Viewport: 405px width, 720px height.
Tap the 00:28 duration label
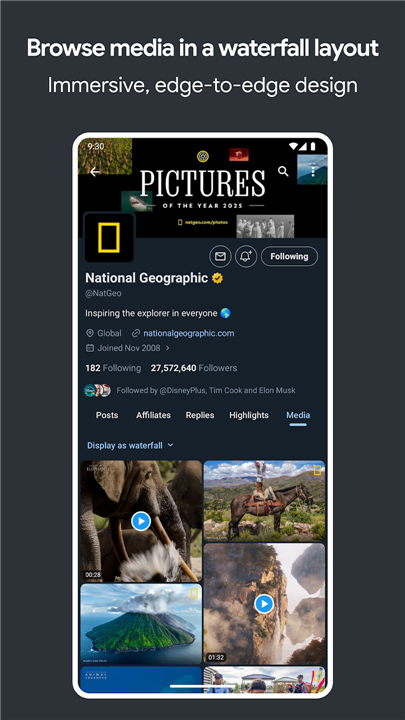[x=93, y=574]
